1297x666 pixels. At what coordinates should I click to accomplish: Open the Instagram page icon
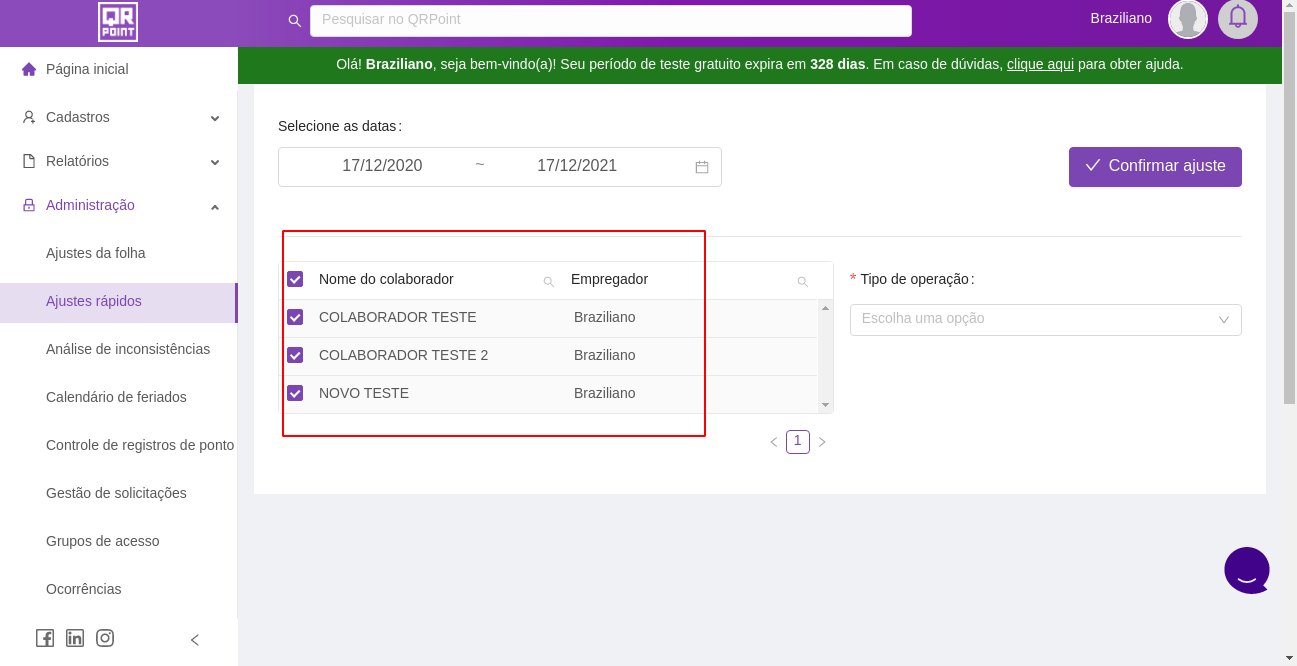[x=105, y=638]
